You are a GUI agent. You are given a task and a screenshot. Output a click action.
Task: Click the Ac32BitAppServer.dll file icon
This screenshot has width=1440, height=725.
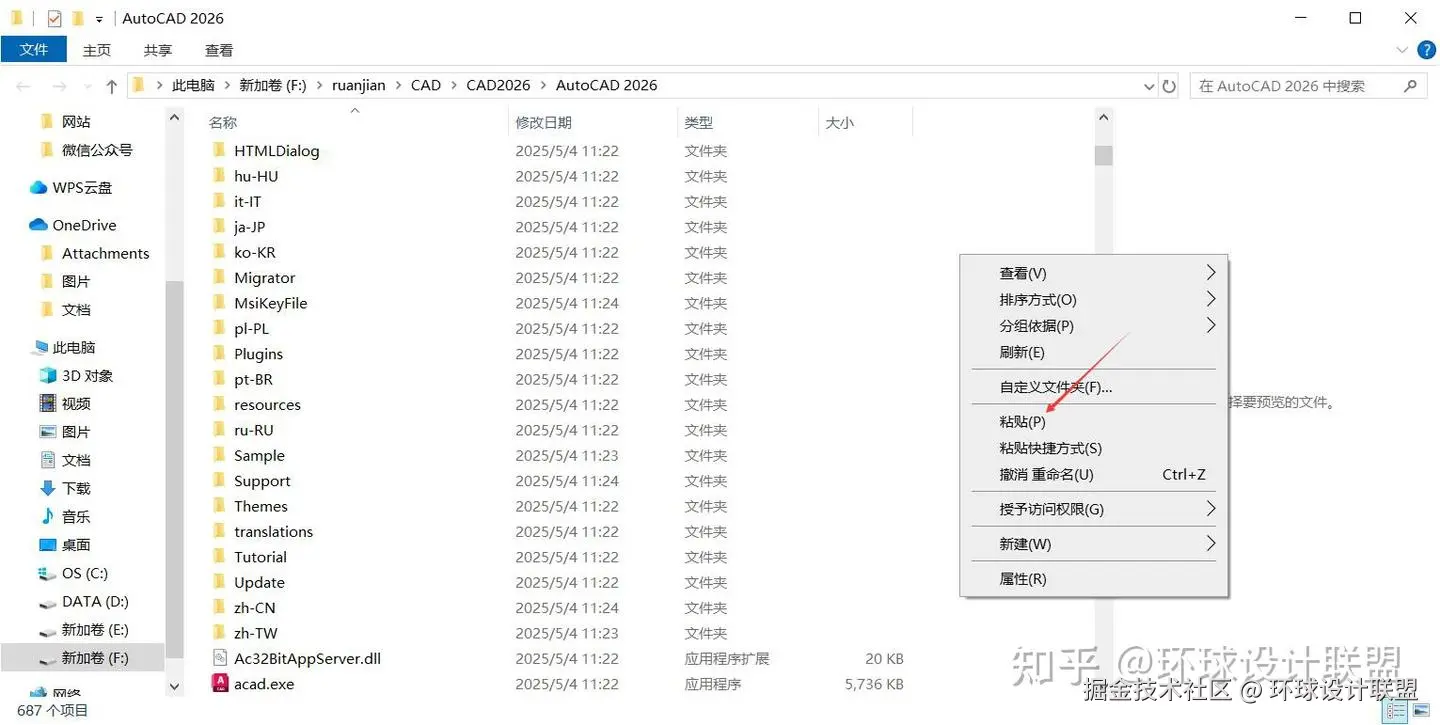point(220,658)
